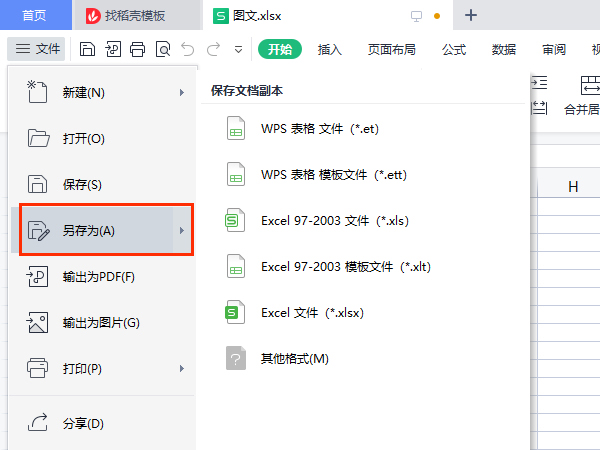Click the PDF export icon beside 输出为PDF
The width and height of the screenshot is (600, 450).
tap(37, 276)
